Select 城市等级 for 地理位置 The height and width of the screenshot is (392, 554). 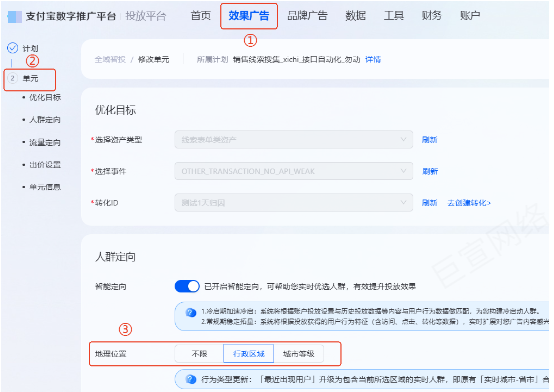pos(299,354)
